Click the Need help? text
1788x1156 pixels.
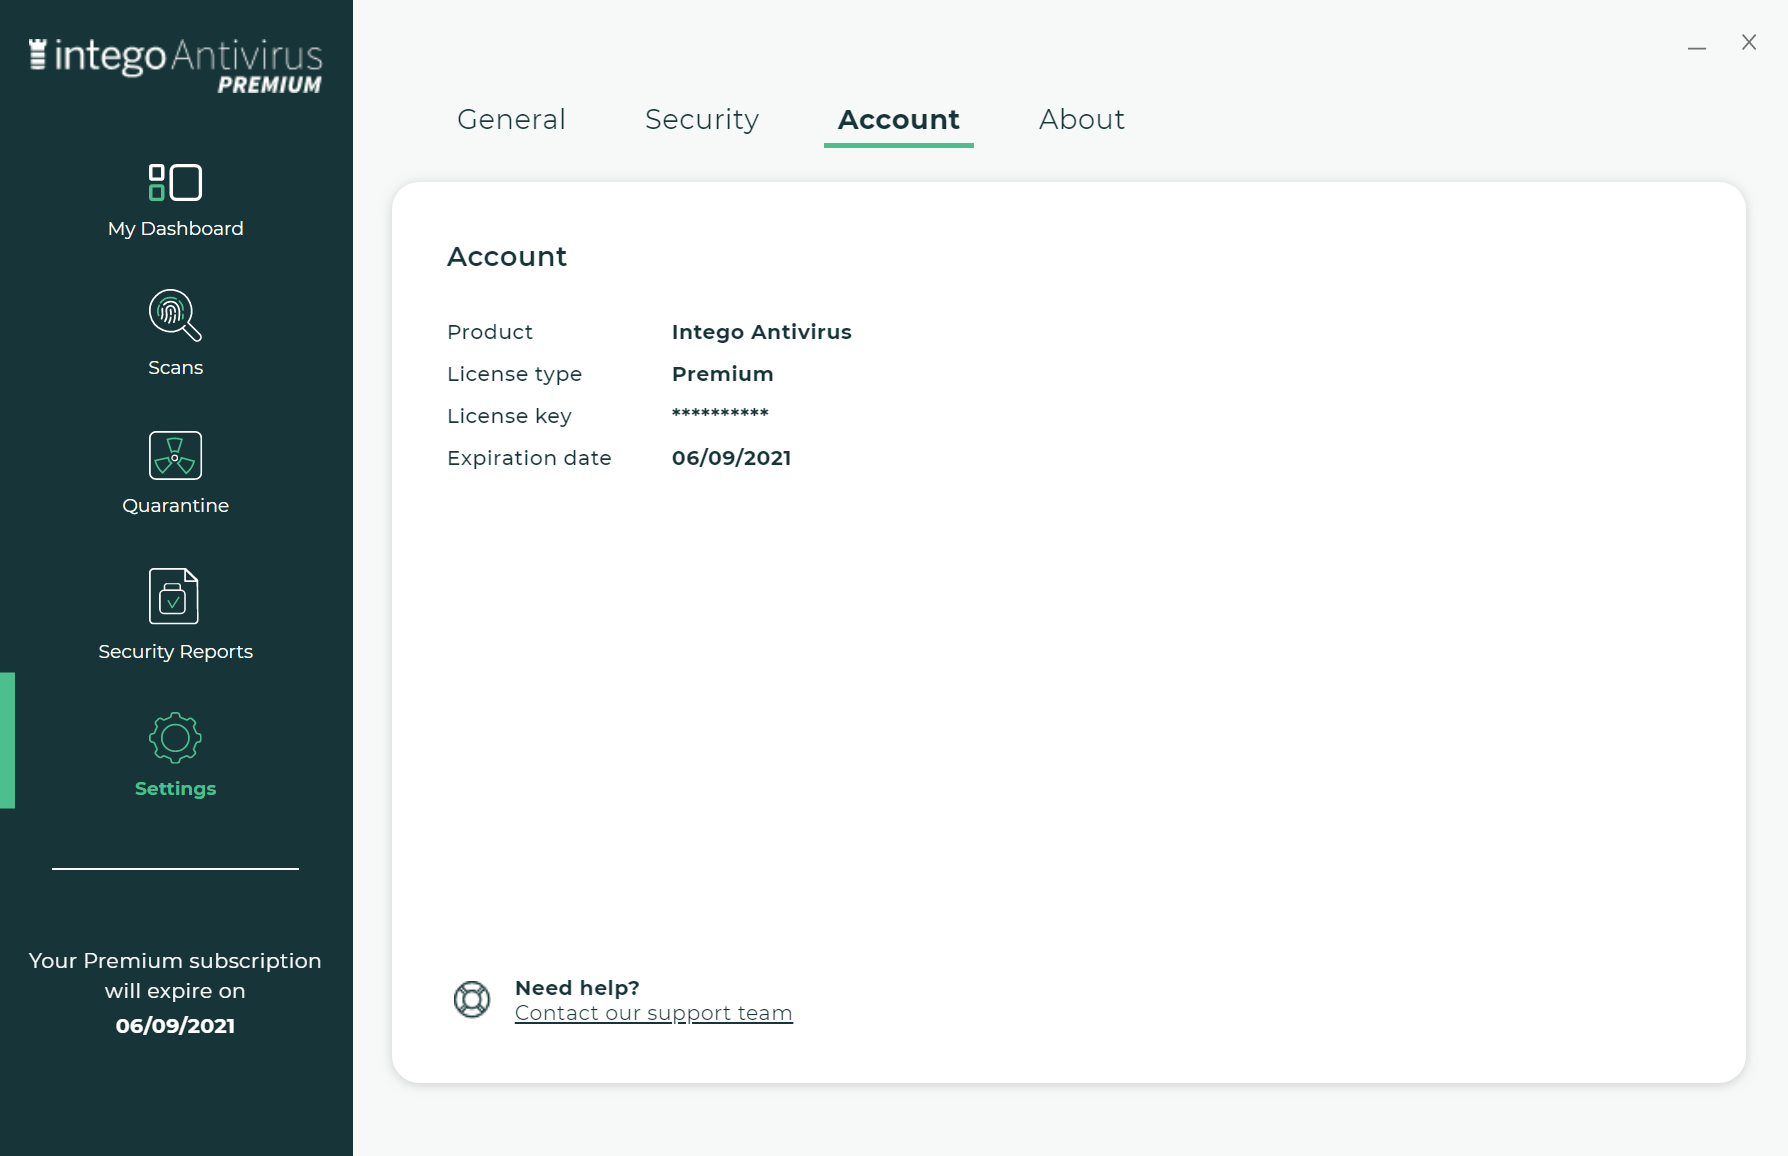click(577, 988)
